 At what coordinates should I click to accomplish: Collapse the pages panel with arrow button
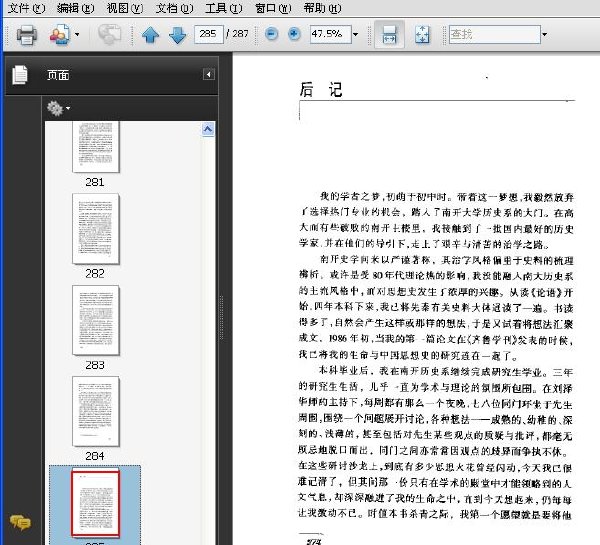pyautogui.click(x=209, y=74)
